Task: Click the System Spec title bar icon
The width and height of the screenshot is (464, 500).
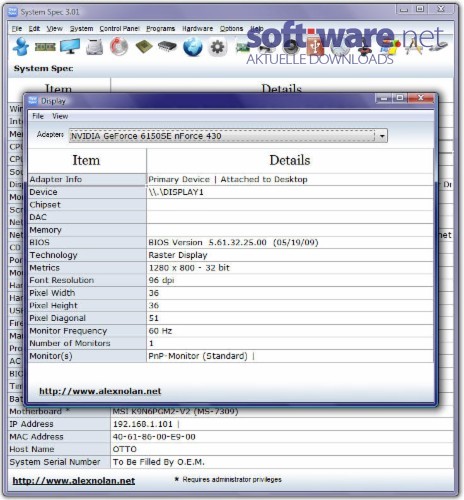Action: pyautogui.click(x=13, y=12)
